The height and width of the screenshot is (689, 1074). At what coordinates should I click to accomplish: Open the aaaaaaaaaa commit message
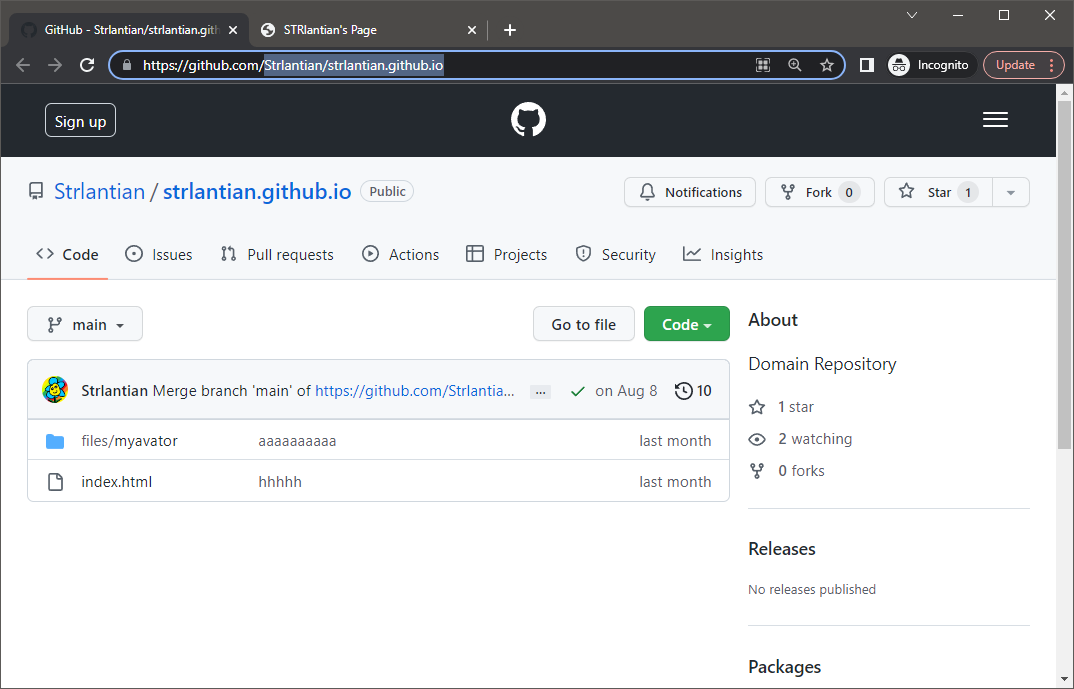pyautogui.click(x=297, y=441)
